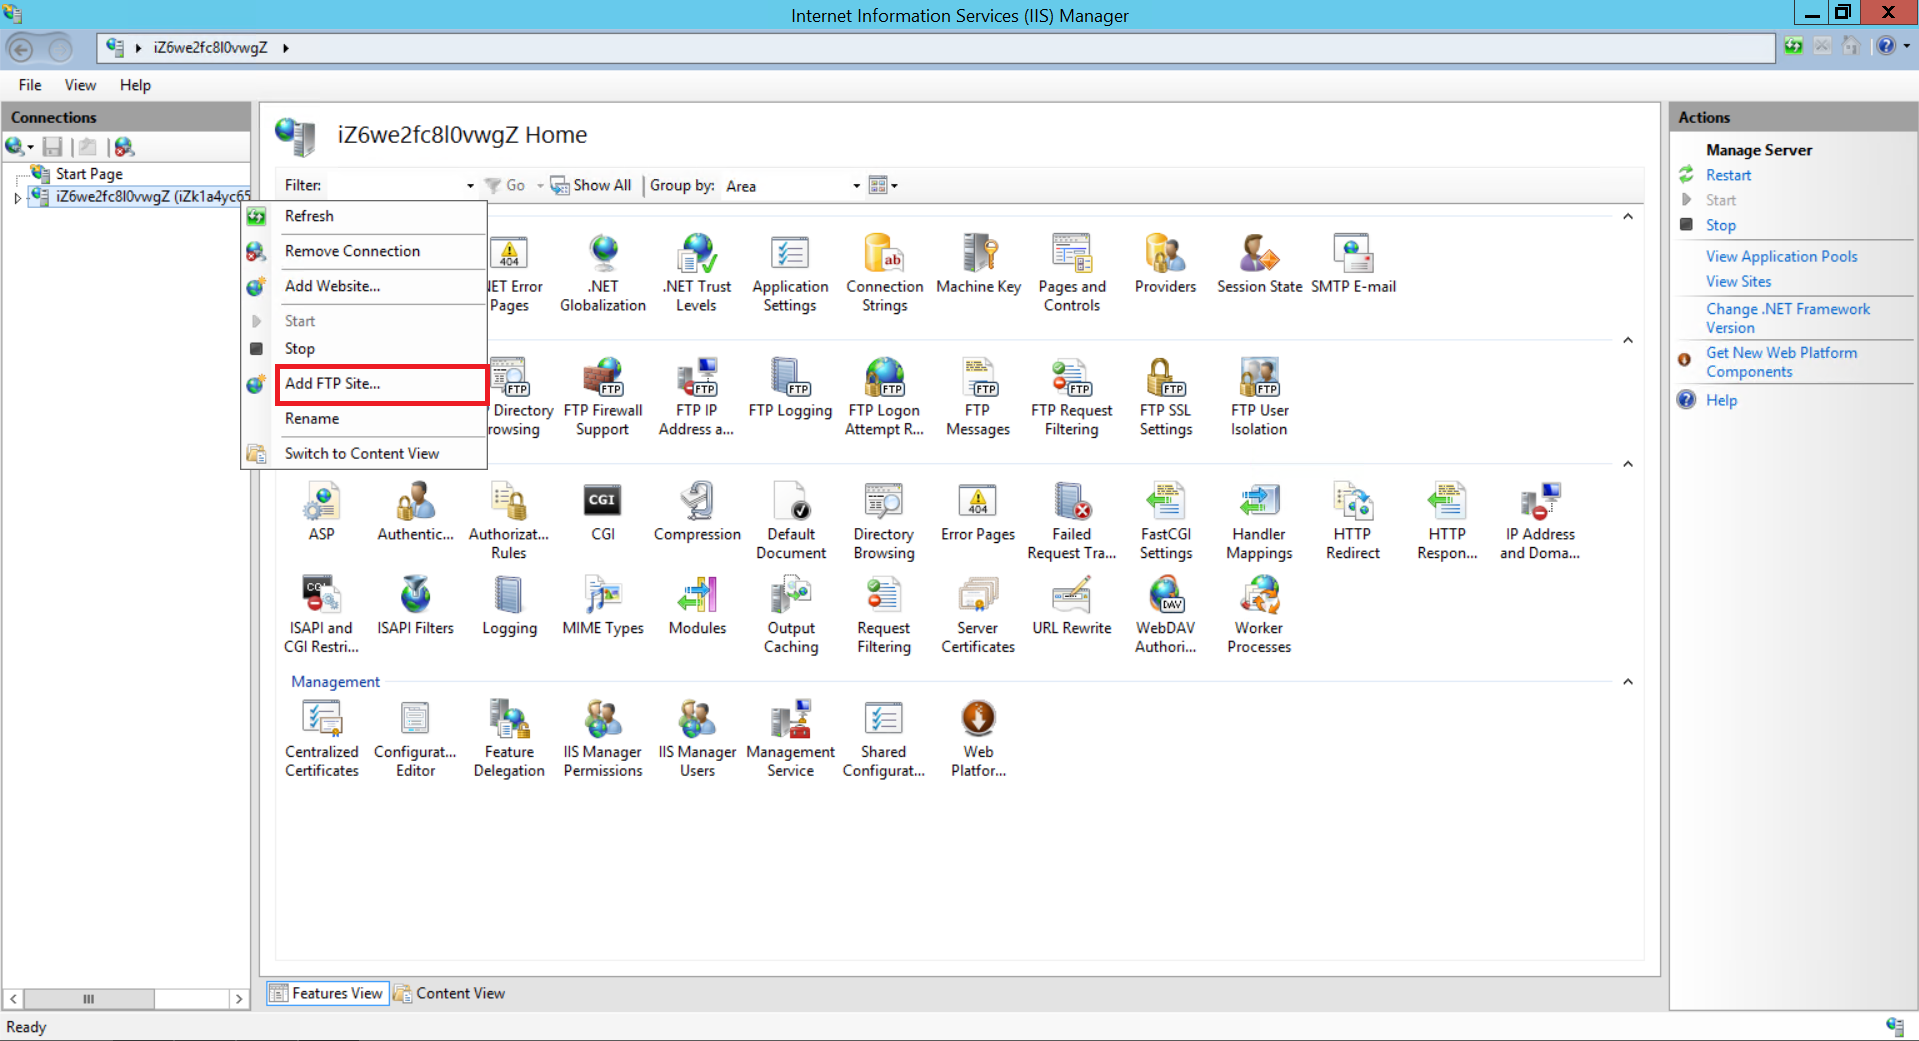Open the Help icon dropdown arrow in the address bar

(x=1906, y=46)
